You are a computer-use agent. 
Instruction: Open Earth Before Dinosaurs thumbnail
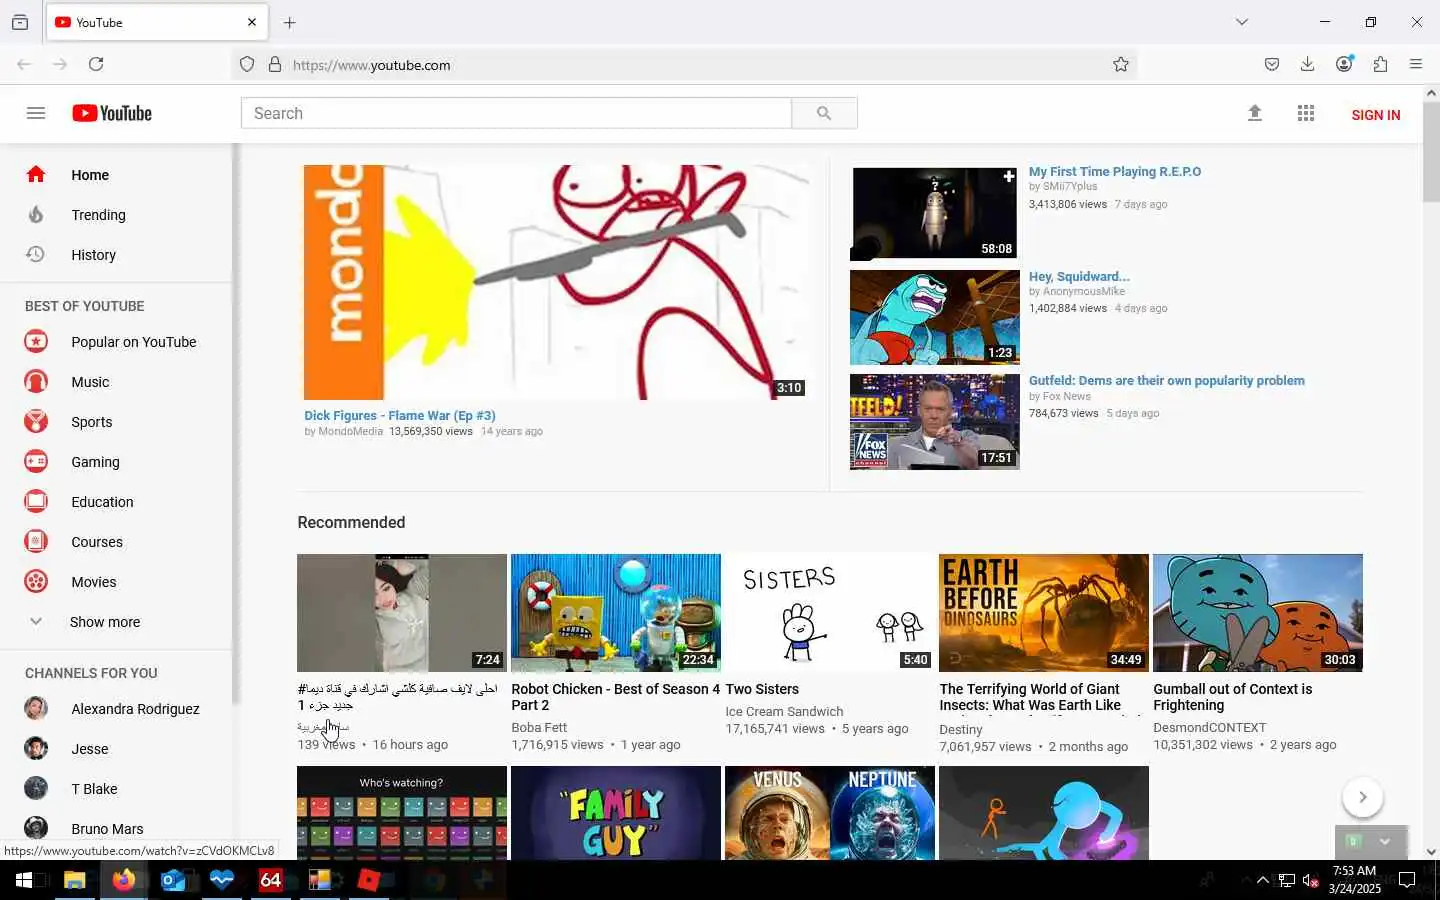[1044, 613]
